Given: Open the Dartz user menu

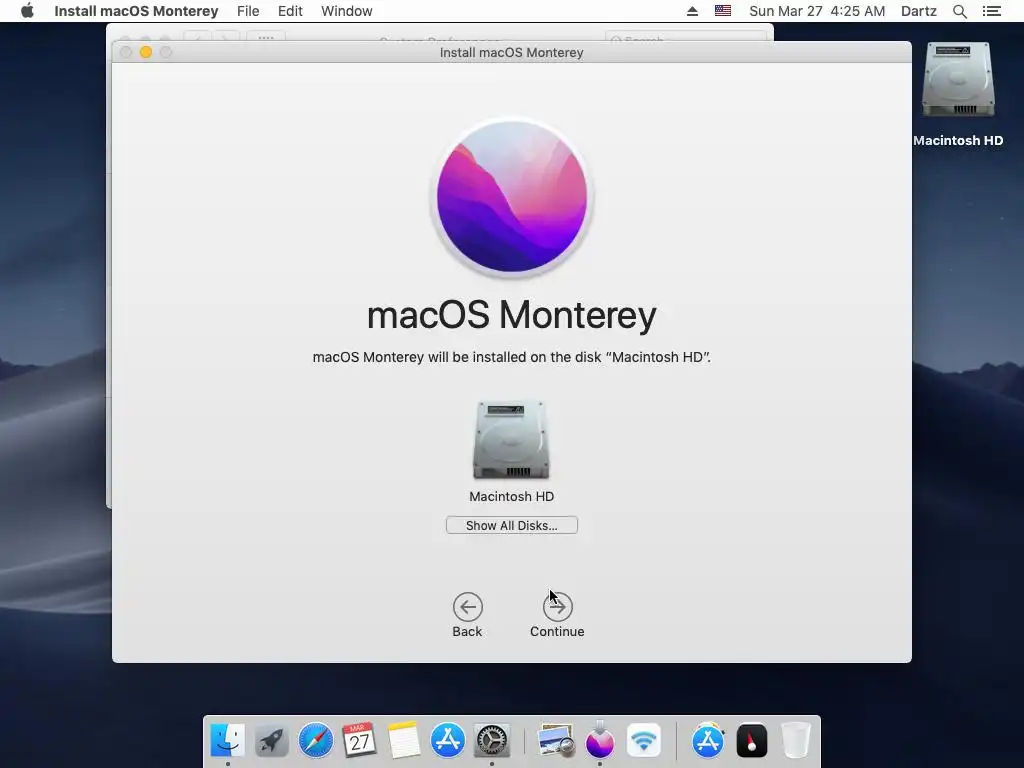Looking at the screenshot, I should click(x=918, y=11).
